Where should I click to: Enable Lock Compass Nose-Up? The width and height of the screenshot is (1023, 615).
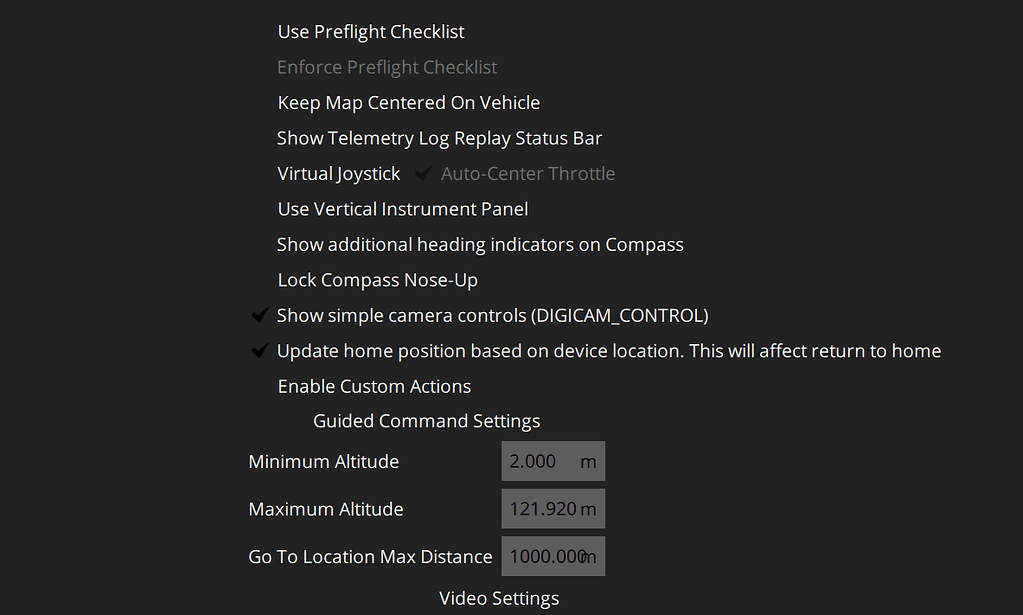377,279
